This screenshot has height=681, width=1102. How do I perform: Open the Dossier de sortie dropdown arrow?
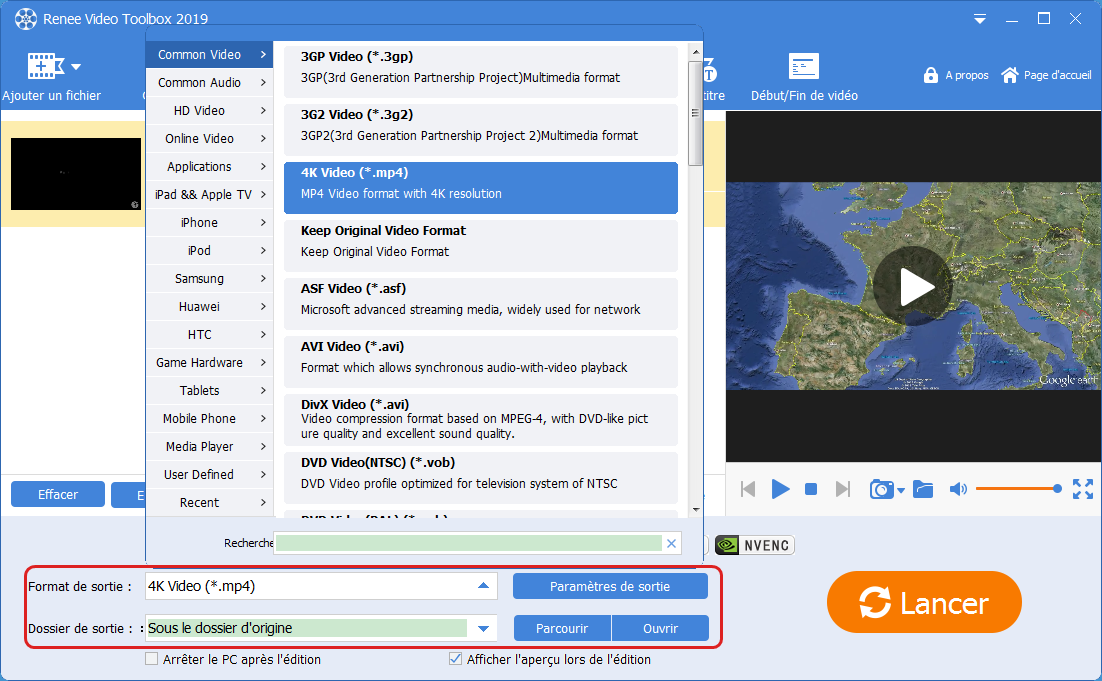[x=483, y=628]
